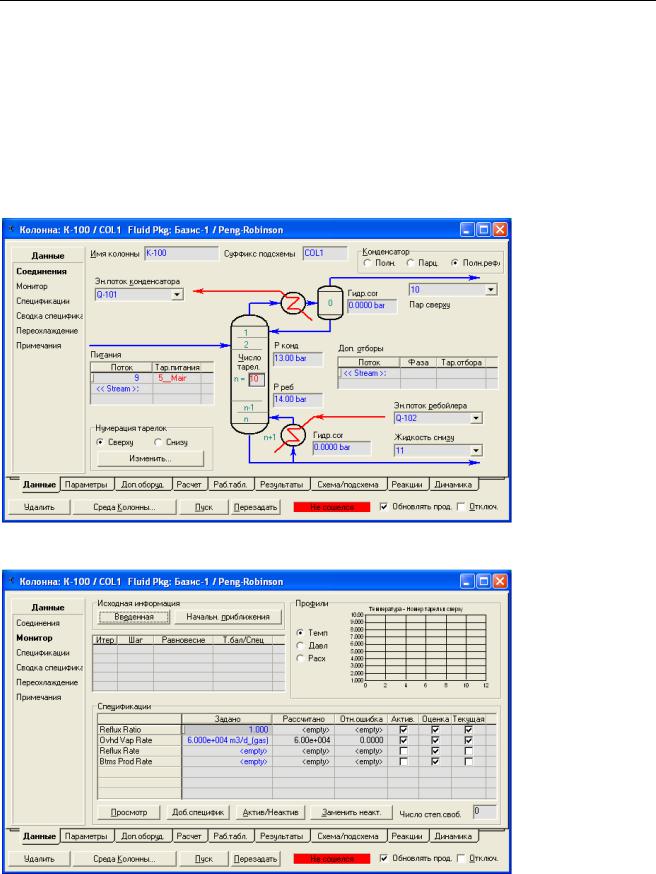The width and height of the screenshot is (656, 874).
Task: Open Параметры tab in the upper window
Action: (x=86, y=484)
